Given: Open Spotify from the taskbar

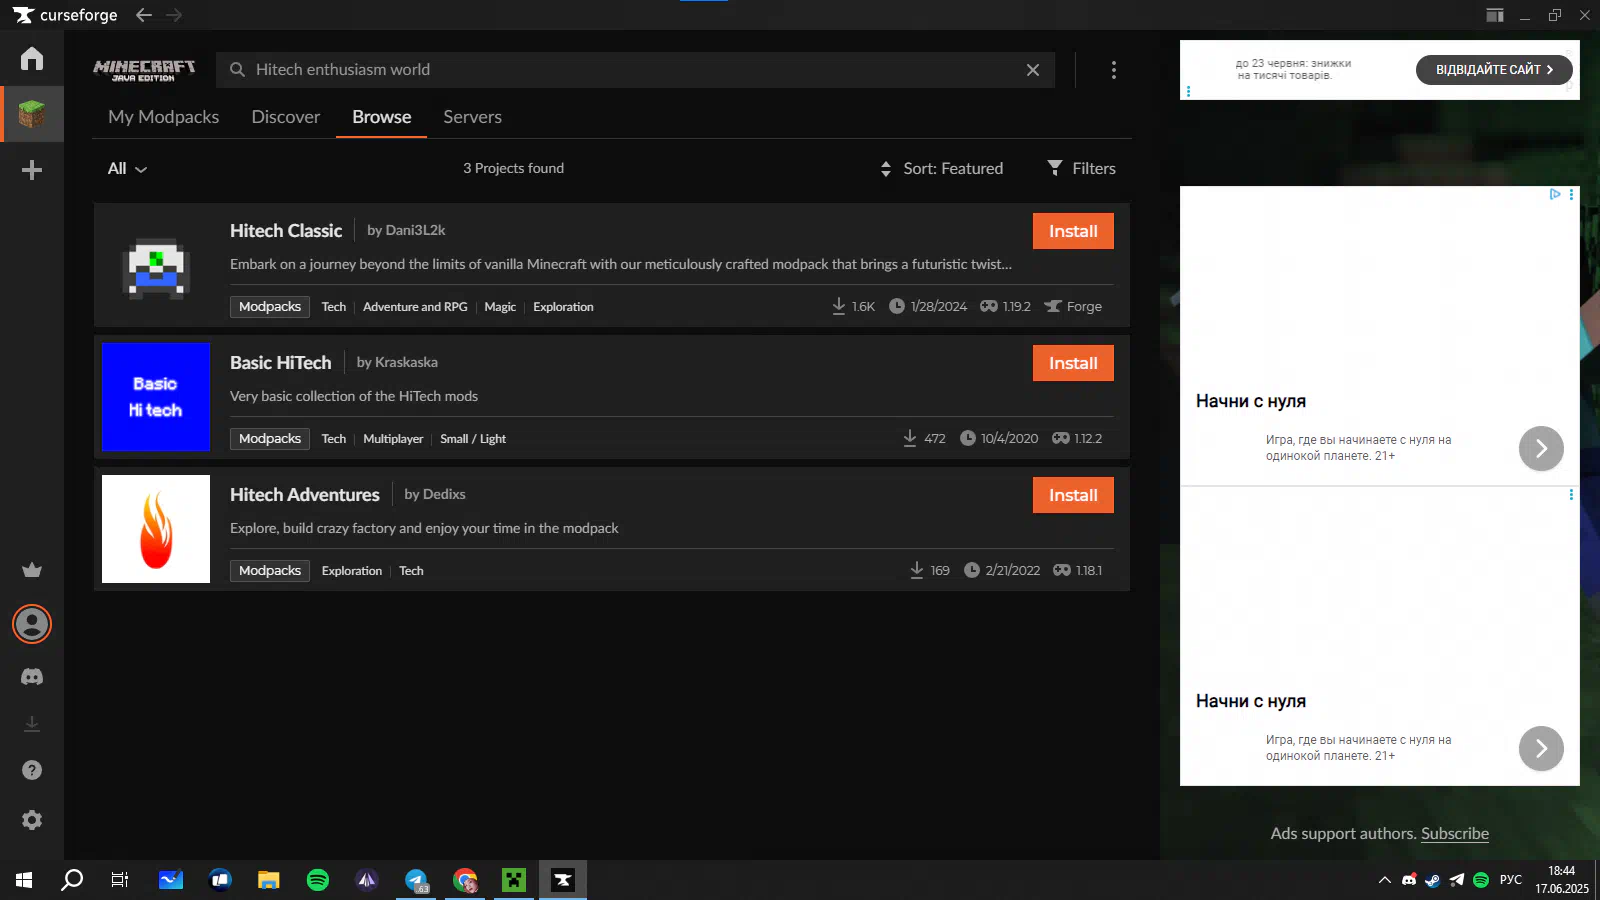Looking at the screenshot, I should pos(318,880).
